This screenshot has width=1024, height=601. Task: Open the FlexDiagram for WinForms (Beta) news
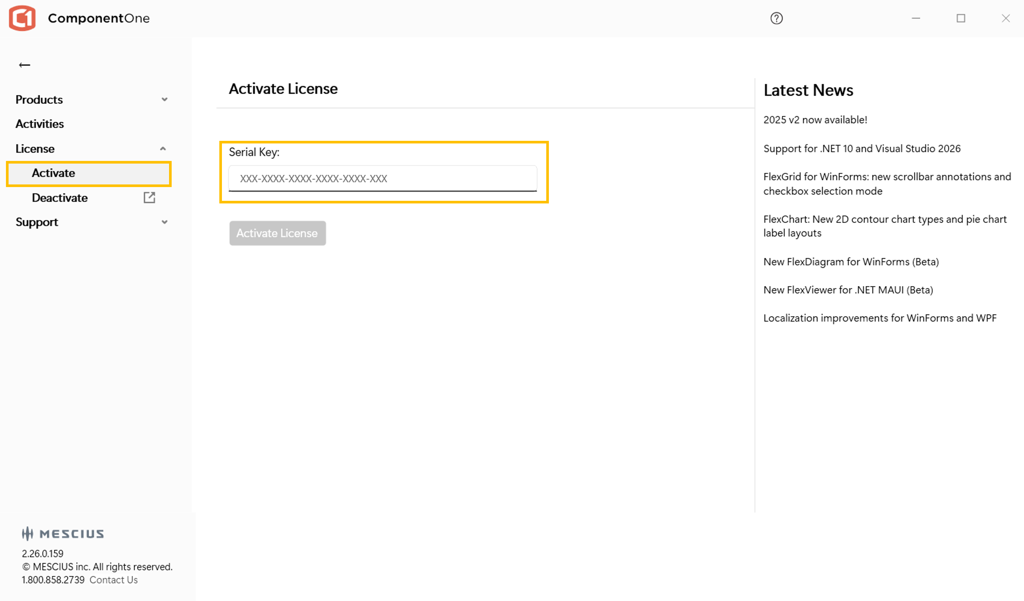point(850,262)
